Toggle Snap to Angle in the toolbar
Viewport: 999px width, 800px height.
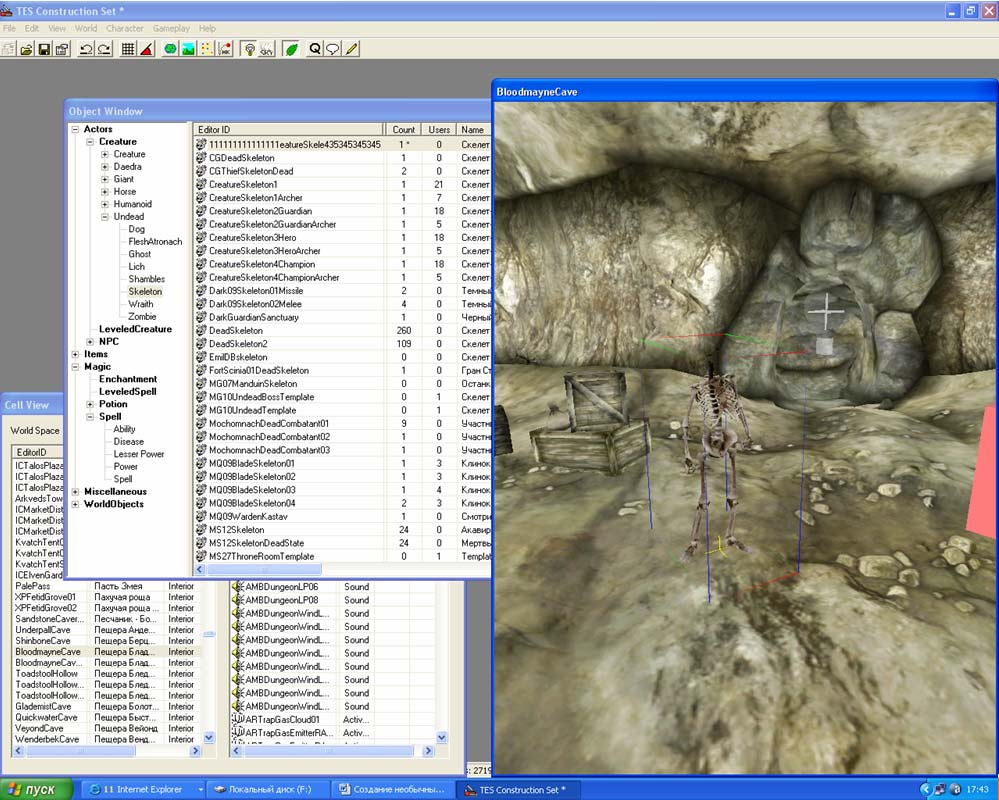[146, 49]
